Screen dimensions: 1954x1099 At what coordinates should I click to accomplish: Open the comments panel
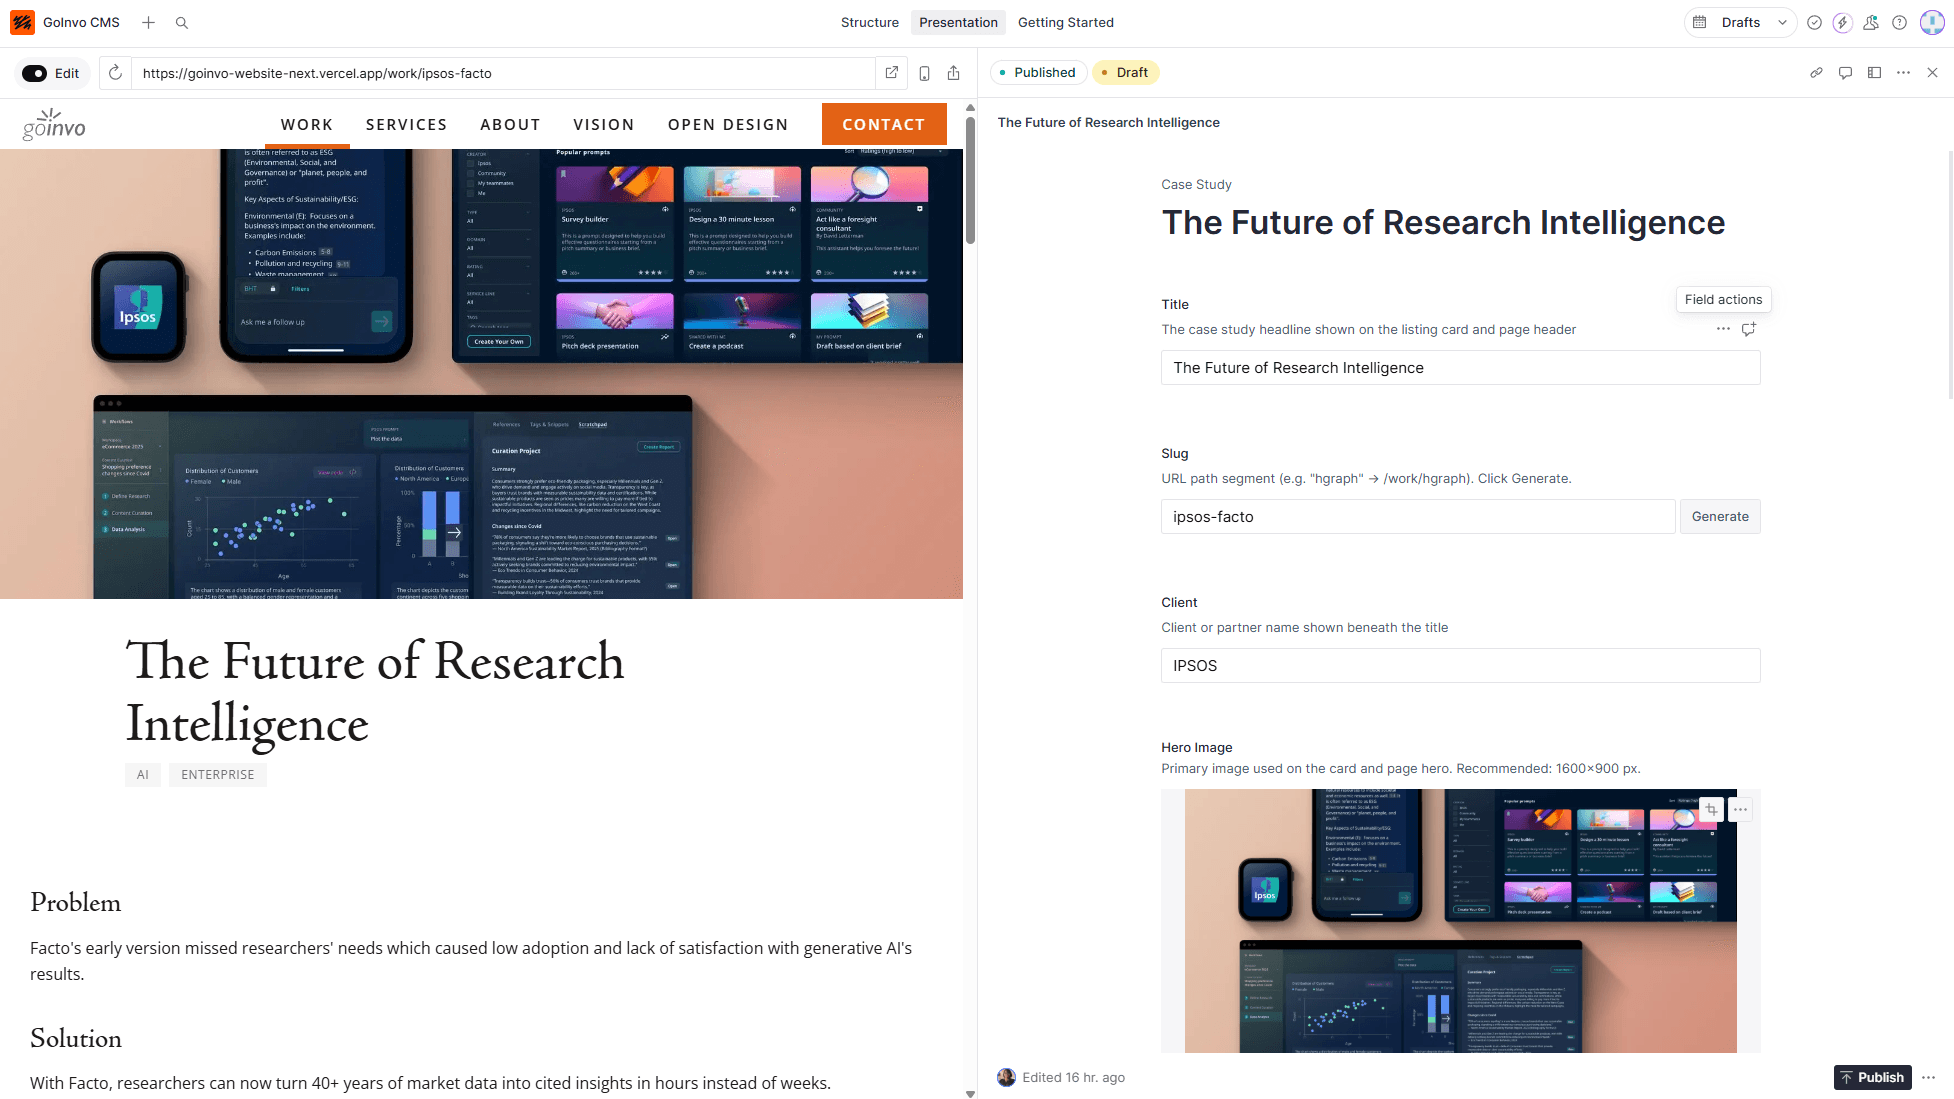pyautogui.click(x=1845, y=73)
